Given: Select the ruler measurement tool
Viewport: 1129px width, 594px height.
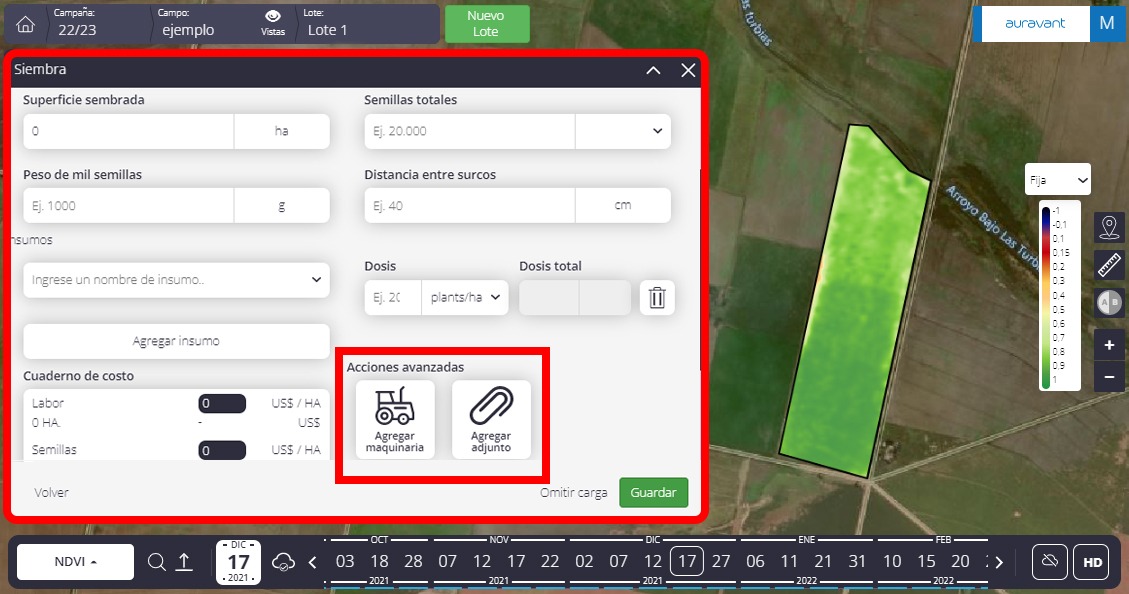Looking at the screenshot, I should pos(1110,265).
